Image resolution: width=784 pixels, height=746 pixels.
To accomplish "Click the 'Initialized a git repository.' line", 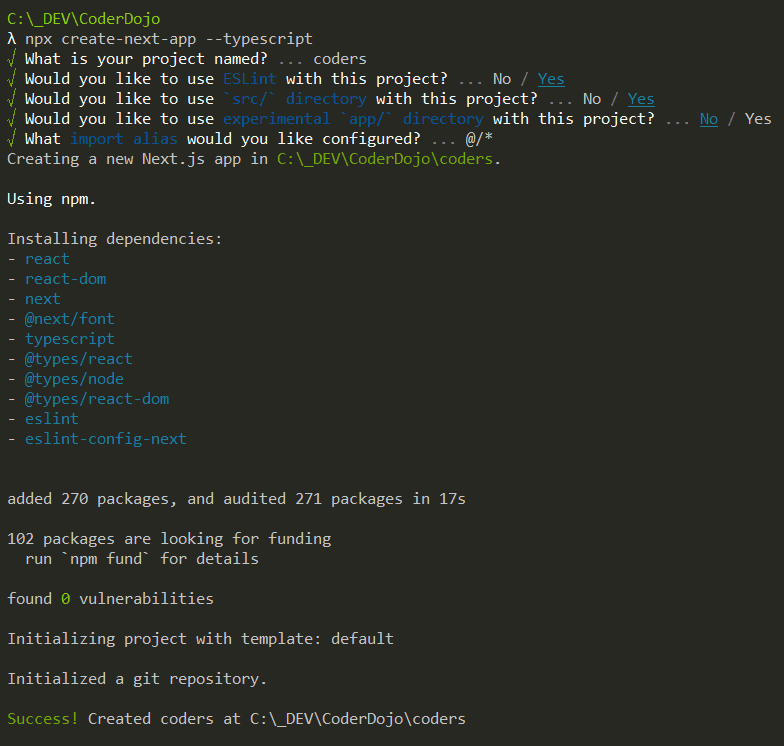I will [x=137, y=679].
